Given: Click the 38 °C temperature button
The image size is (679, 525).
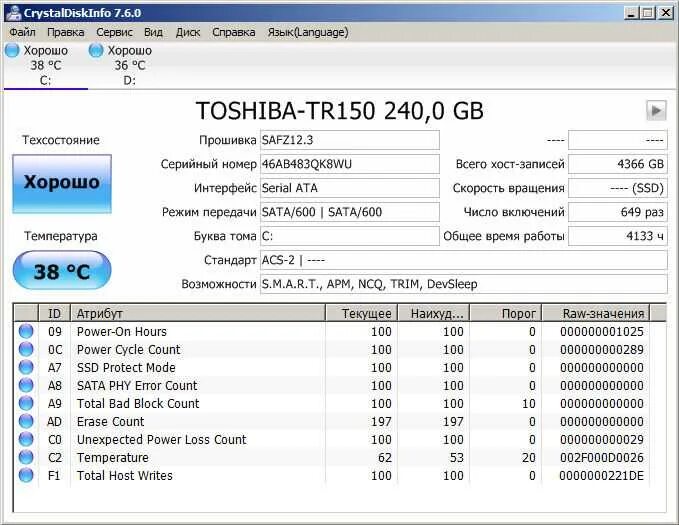Looking at the screenshot, I should pos(62,270).
